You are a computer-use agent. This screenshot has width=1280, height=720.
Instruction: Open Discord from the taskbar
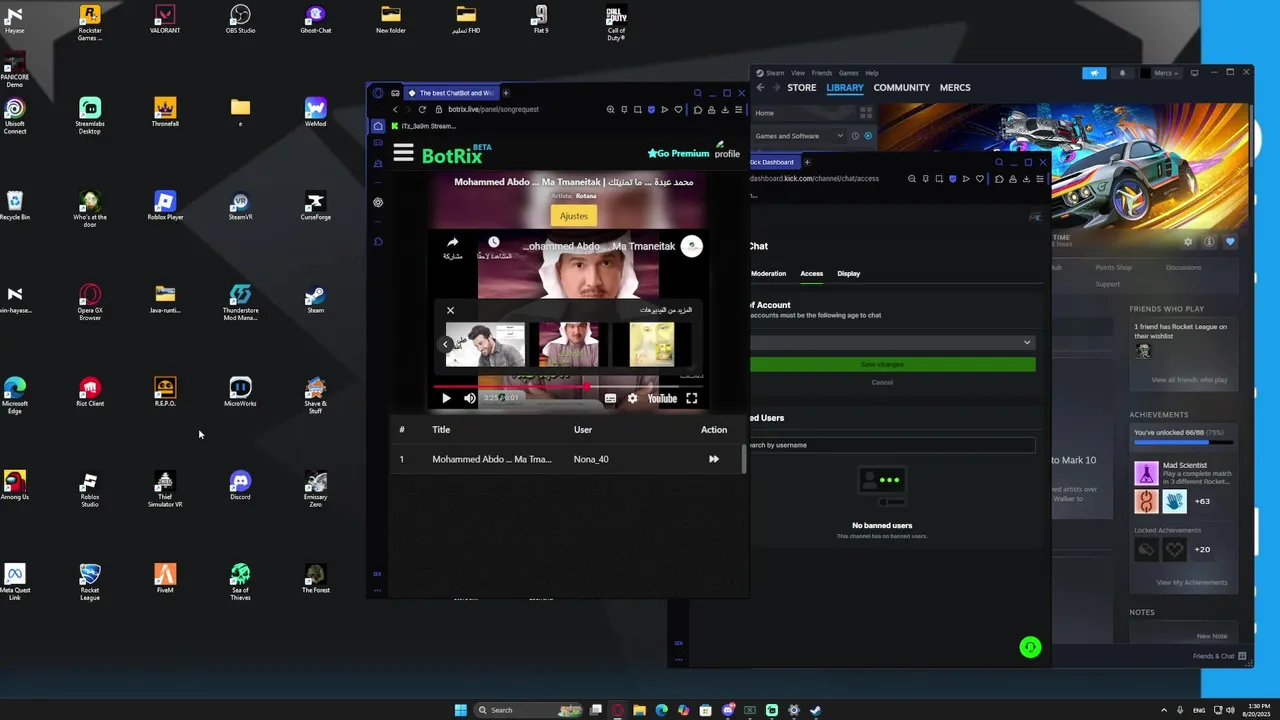pyautogui.click(x=728, y=710)
